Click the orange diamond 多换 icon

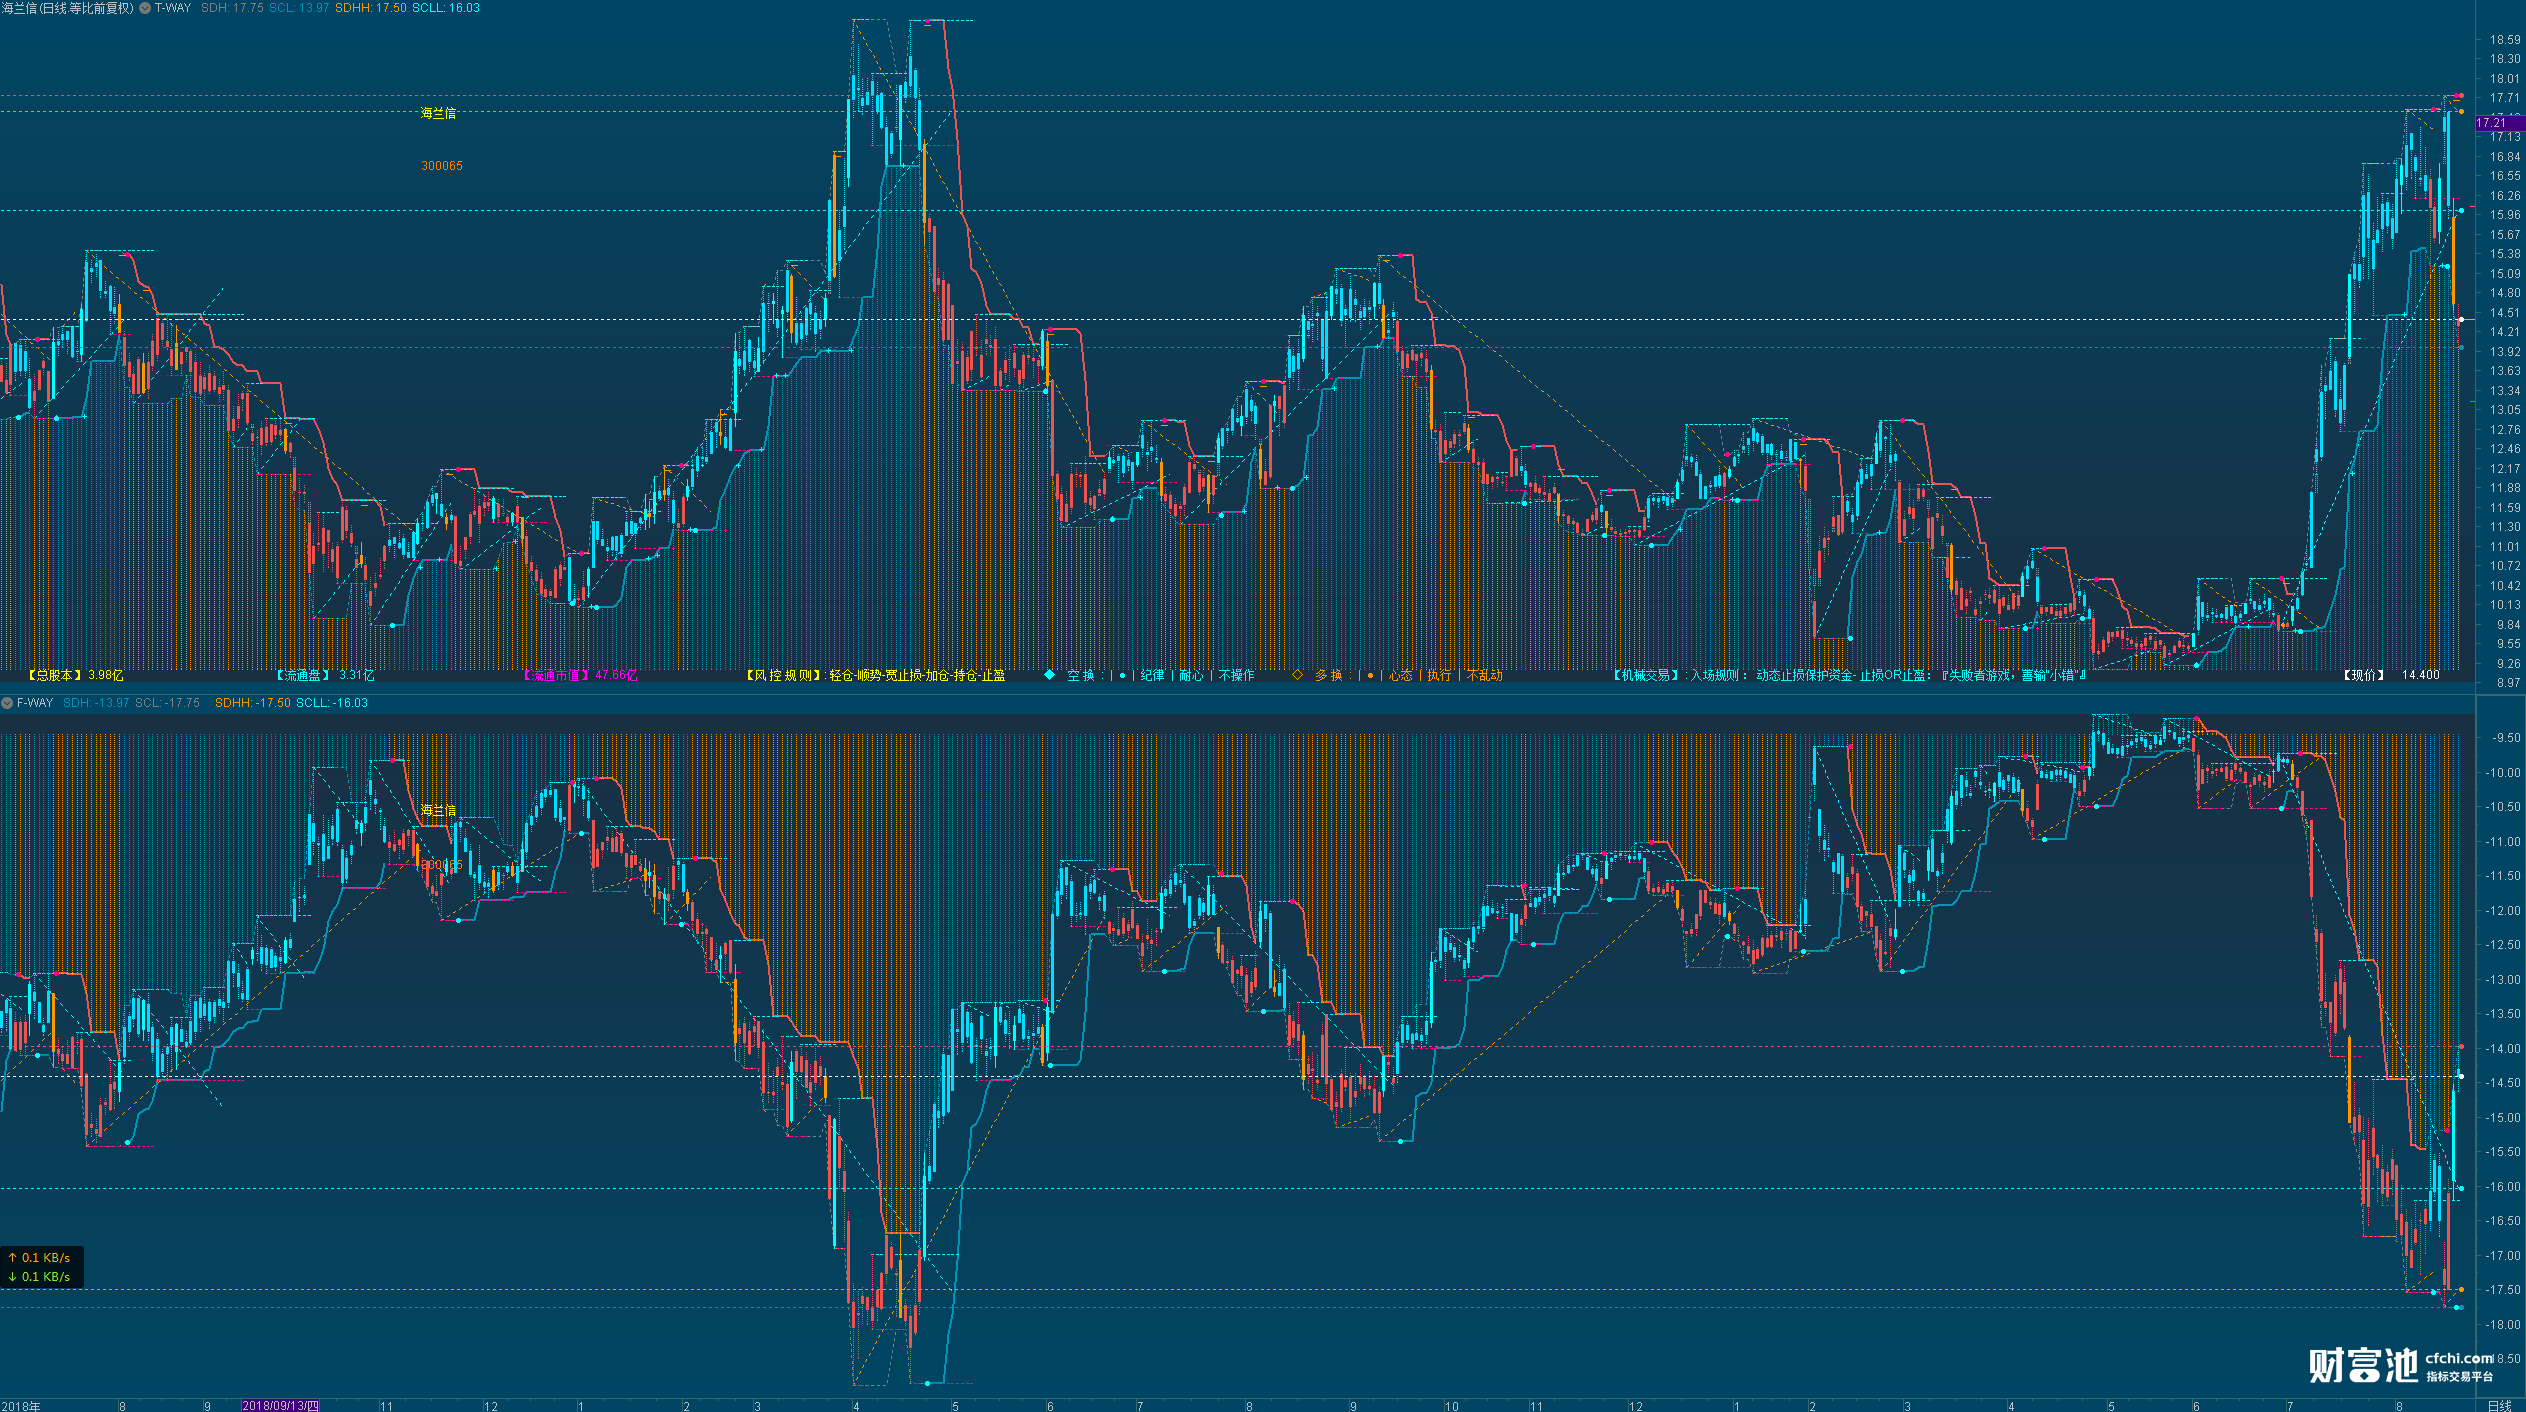1297,675
